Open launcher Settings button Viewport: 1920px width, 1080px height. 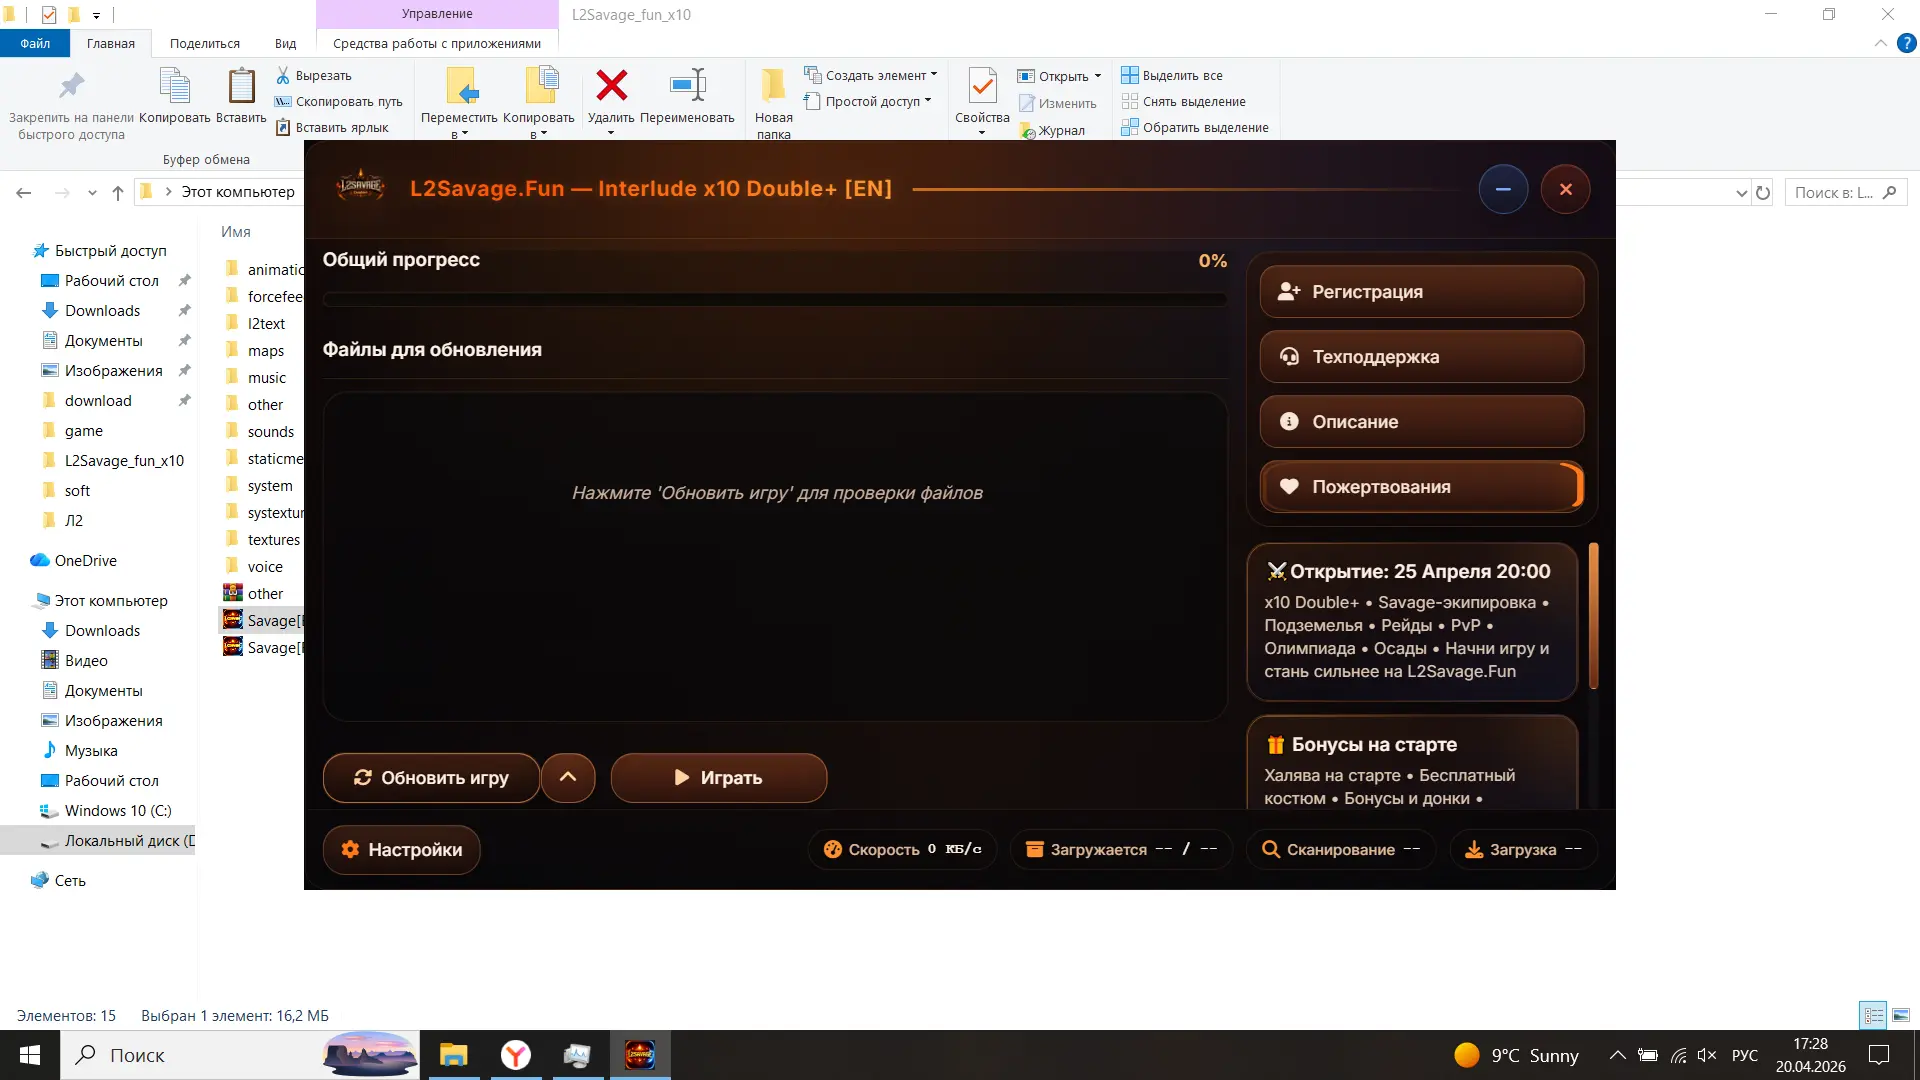[401, 849]
